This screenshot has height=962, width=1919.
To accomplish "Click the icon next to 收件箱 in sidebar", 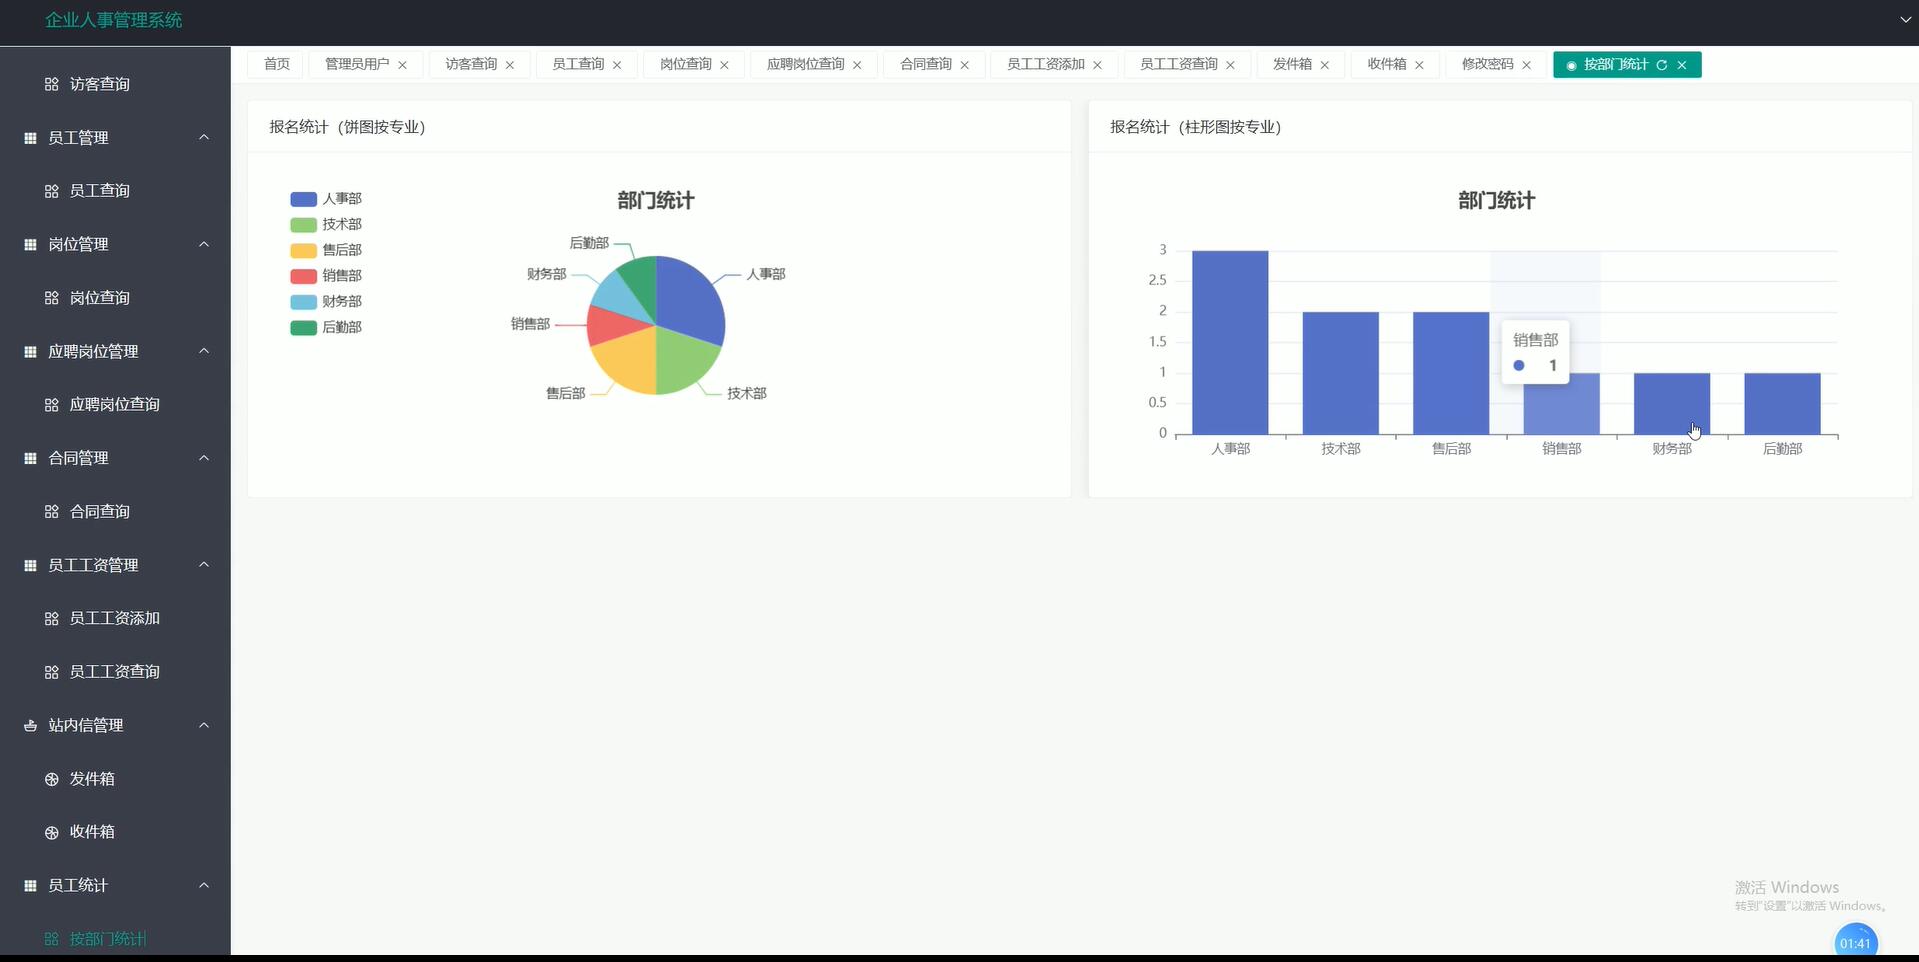I will (52, 832).
